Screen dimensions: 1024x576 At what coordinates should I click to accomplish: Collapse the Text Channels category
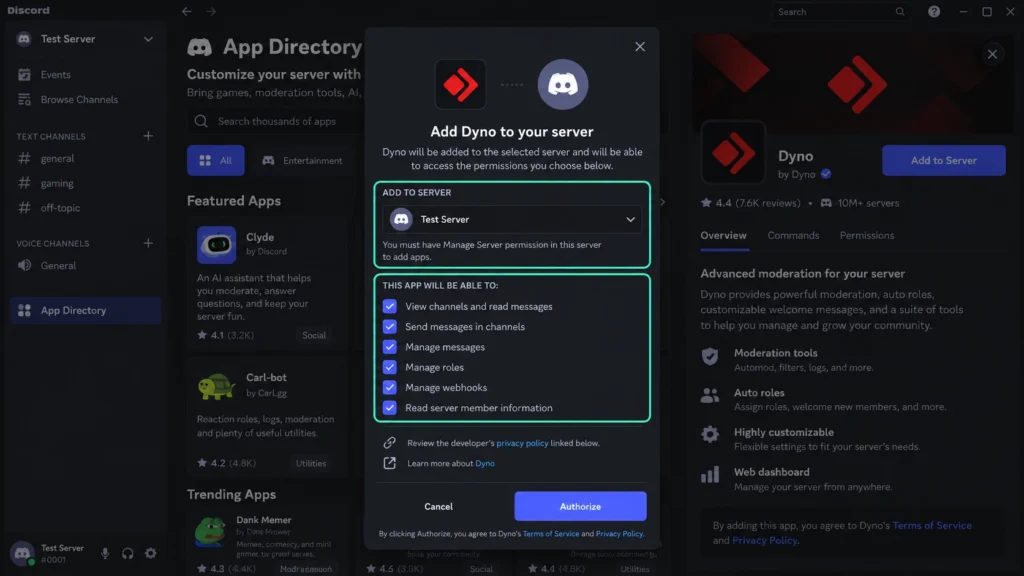[x=51, y=136]
